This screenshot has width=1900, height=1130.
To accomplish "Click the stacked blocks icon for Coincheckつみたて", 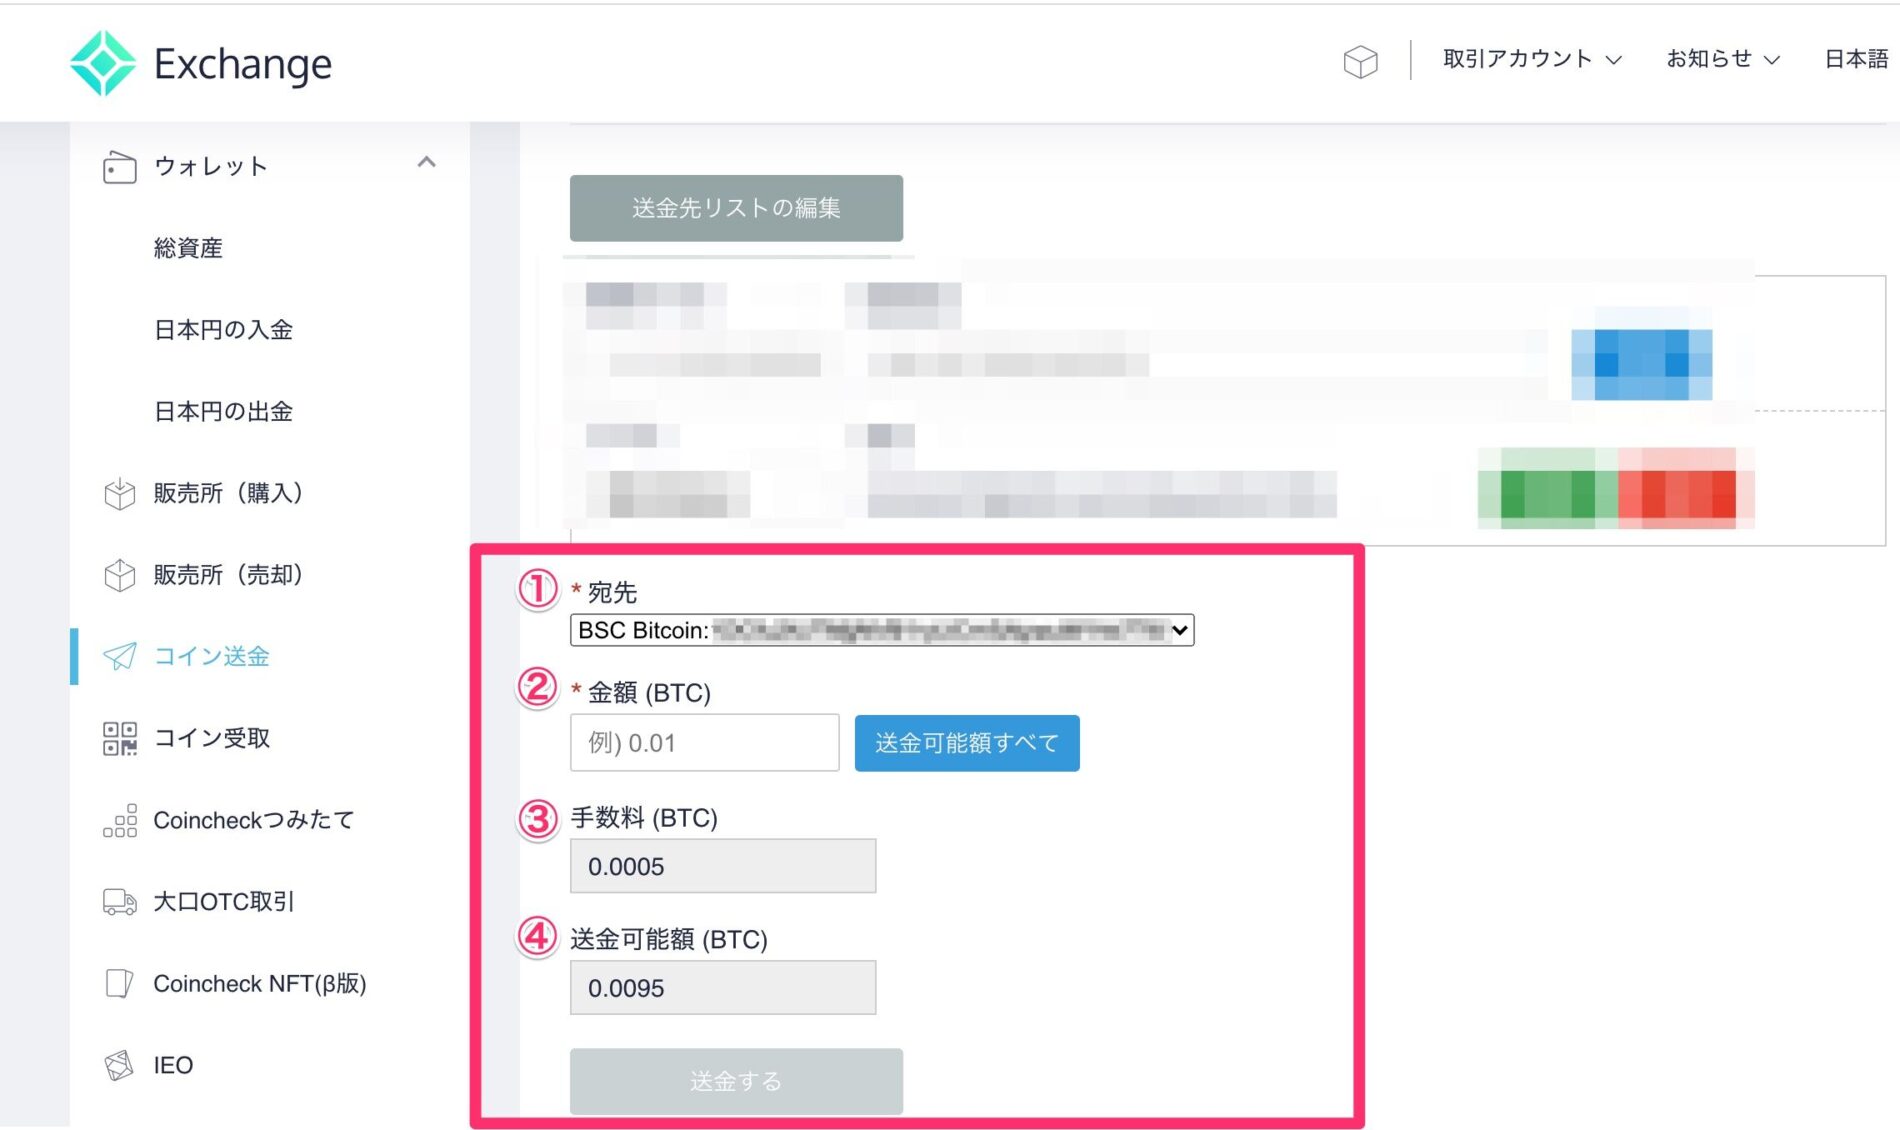I will [119, 821].
